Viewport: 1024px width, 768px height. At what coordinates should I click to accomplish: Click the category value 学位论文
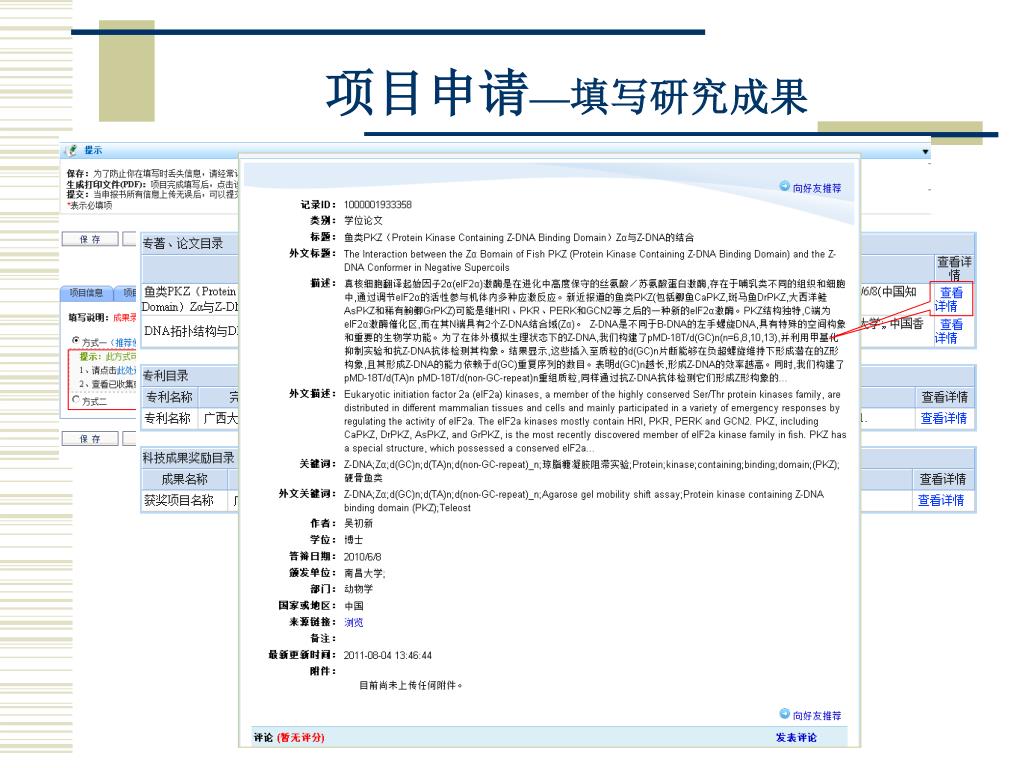click(364, 221)
